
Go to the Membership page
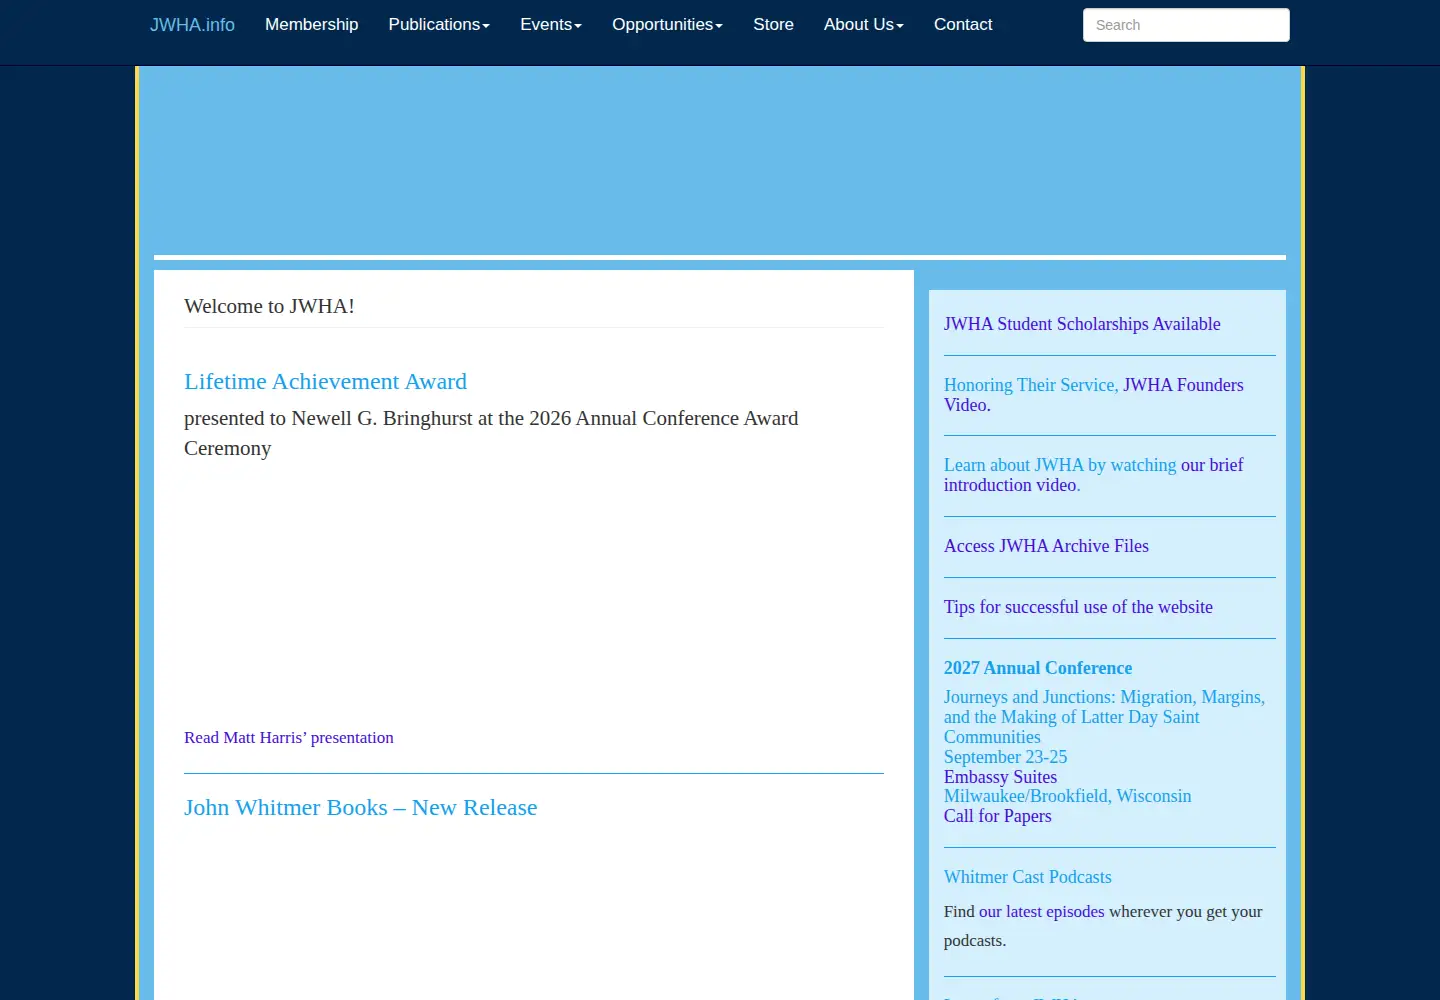click(311, 25)
